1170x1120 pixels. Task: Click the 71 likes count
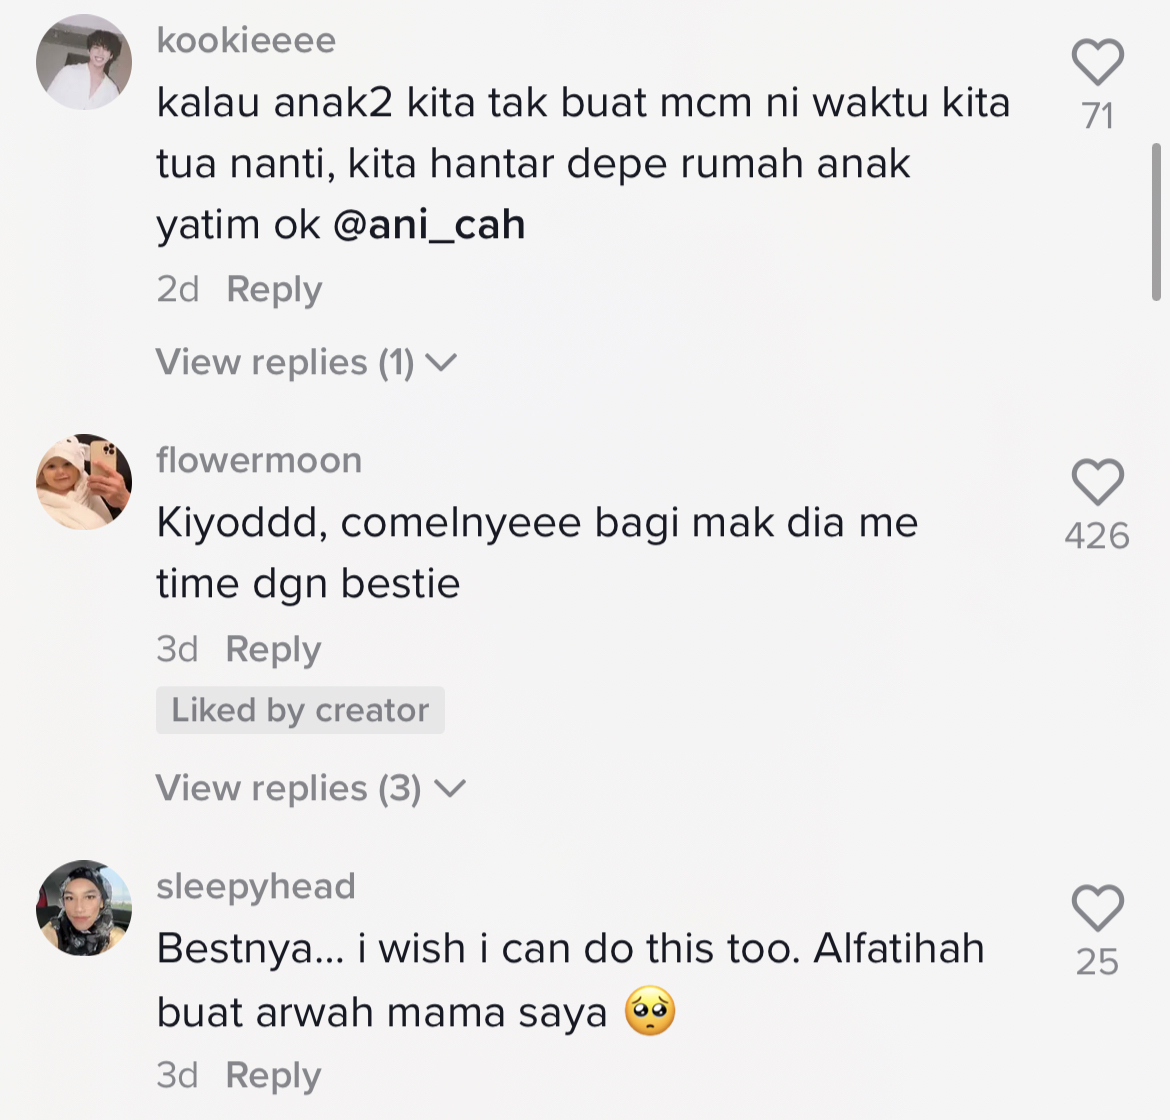tap(1097, 116)
